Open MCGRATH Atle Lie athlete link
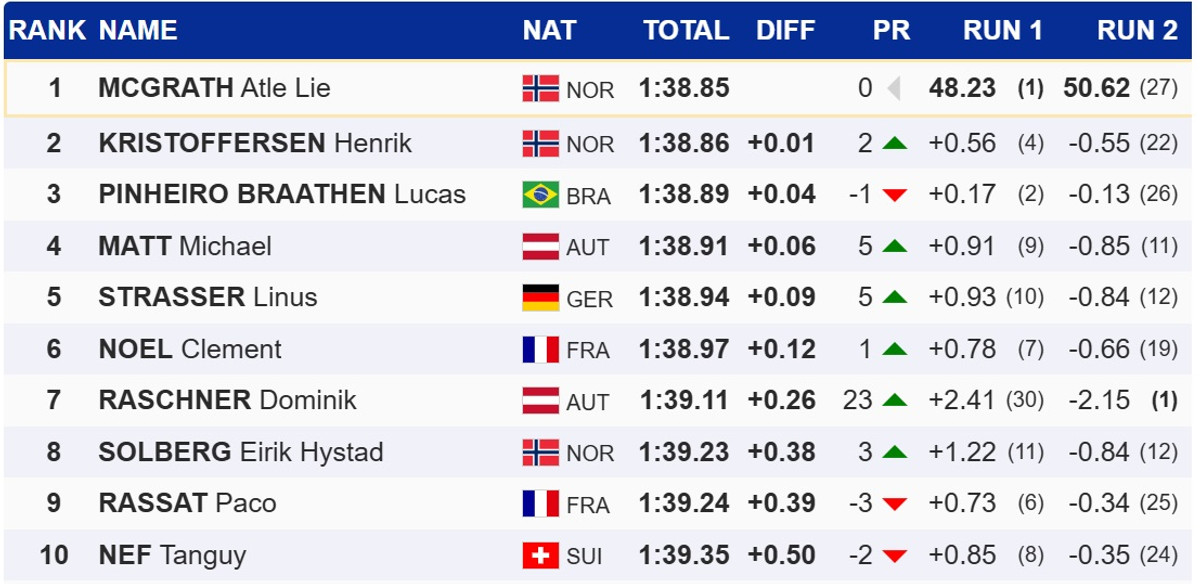This screenshot has height=584, width=1200. point(214,88)
